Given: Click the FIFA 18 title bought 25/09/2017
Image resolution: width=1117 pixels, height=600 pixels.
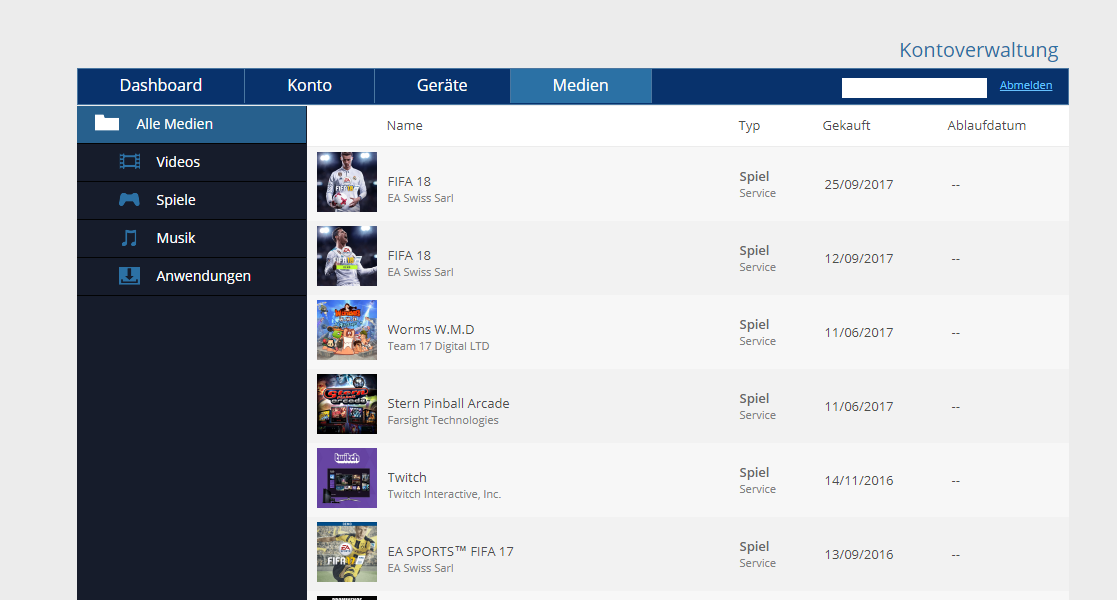Looking at the screenshot, I should click(409, 181).
